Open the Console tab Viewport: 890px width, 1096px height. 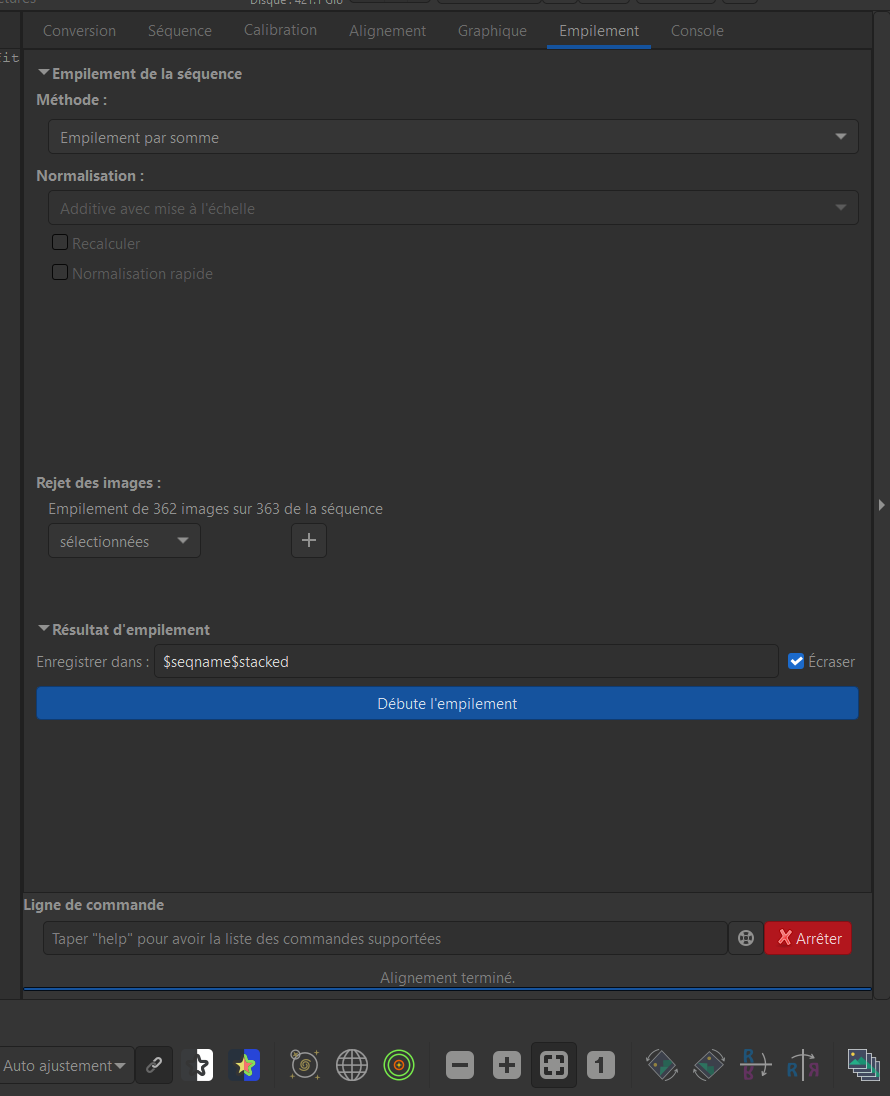click(697, 31)
